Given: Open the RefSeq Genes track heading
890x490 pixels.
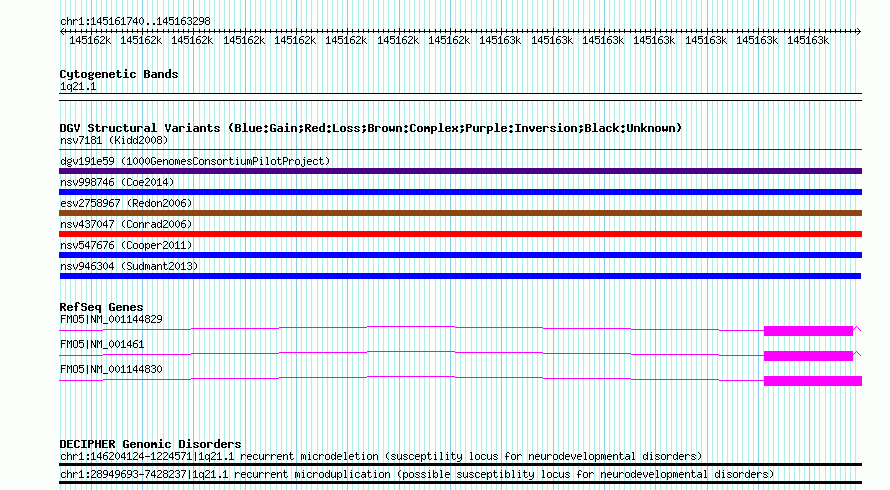Looking at the screenshot, I should coord(101,307).
